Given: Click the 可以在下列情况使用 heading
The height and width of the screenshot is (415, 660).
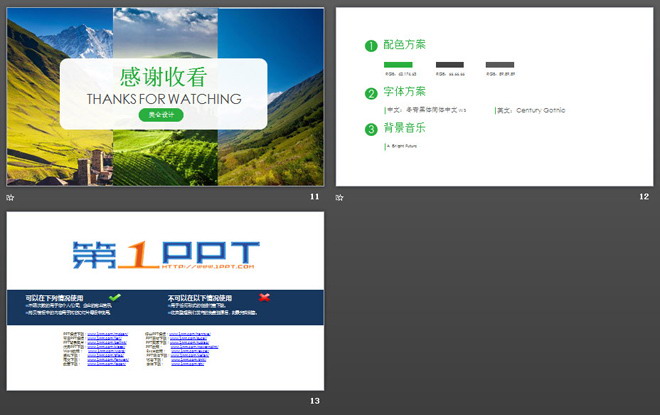Looking at the screenshot, I should (x=54, y=298).
